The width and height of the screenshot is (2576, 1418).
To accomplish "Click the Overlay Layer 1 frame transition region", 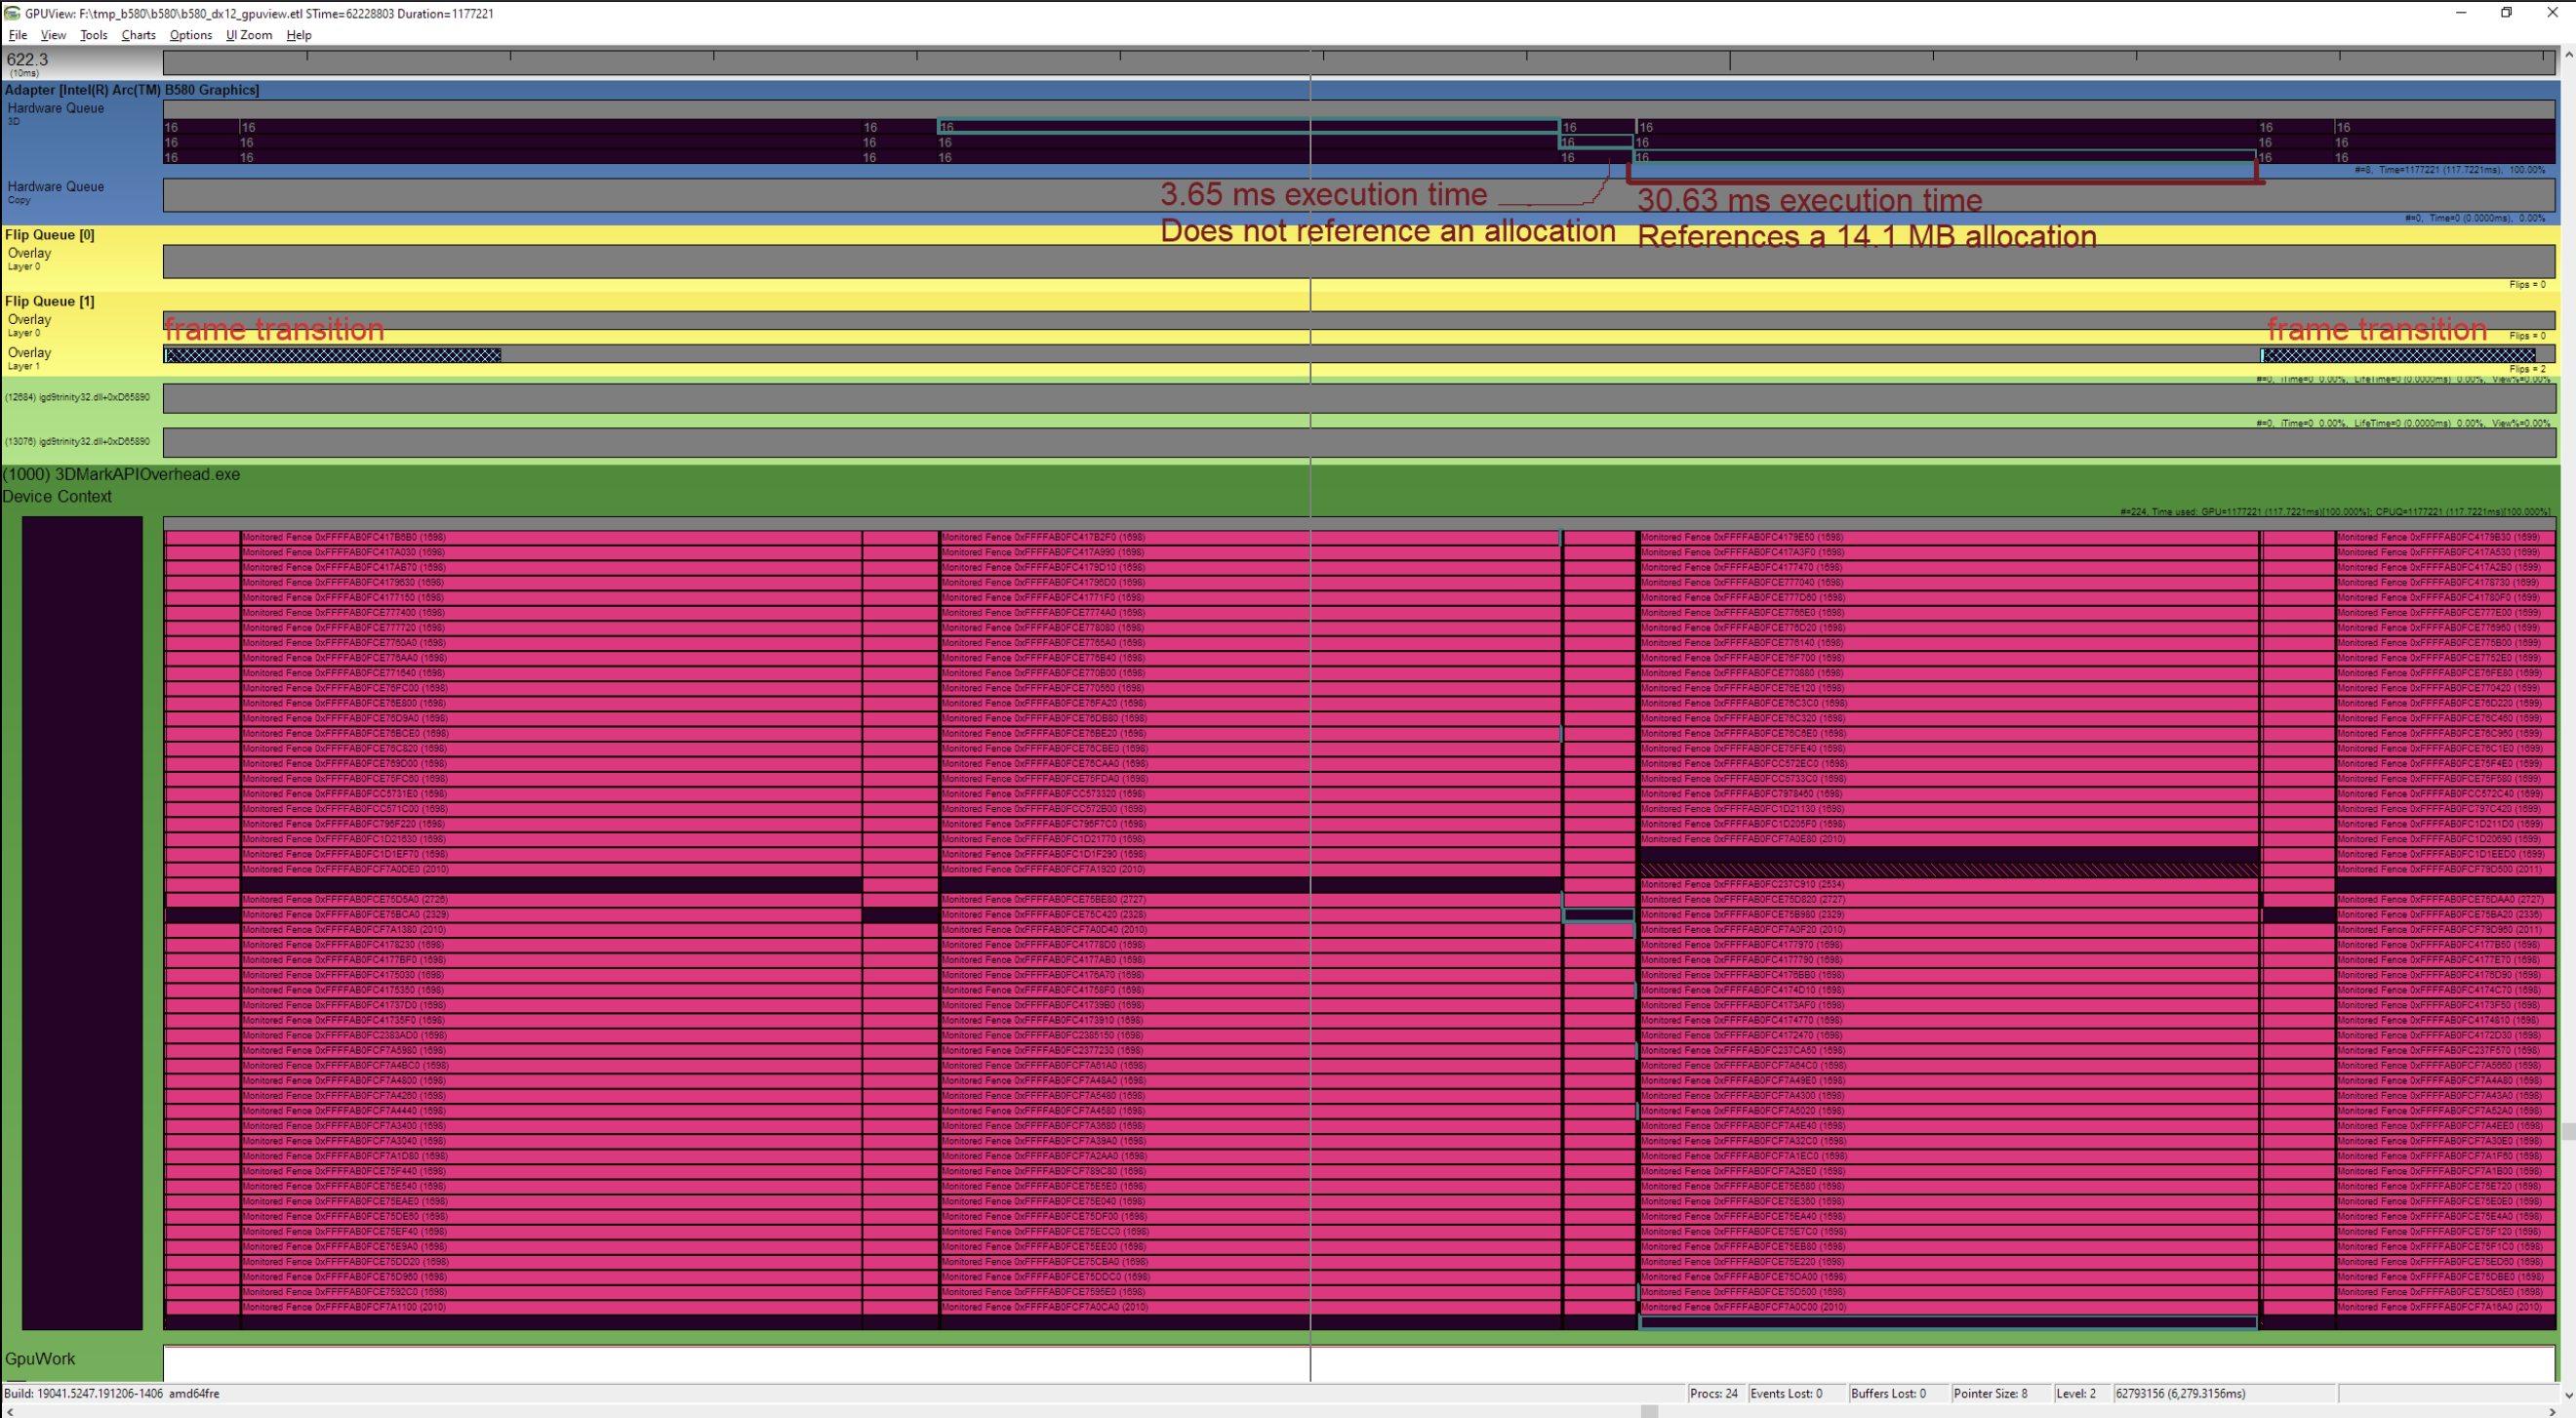I will 330,354.
